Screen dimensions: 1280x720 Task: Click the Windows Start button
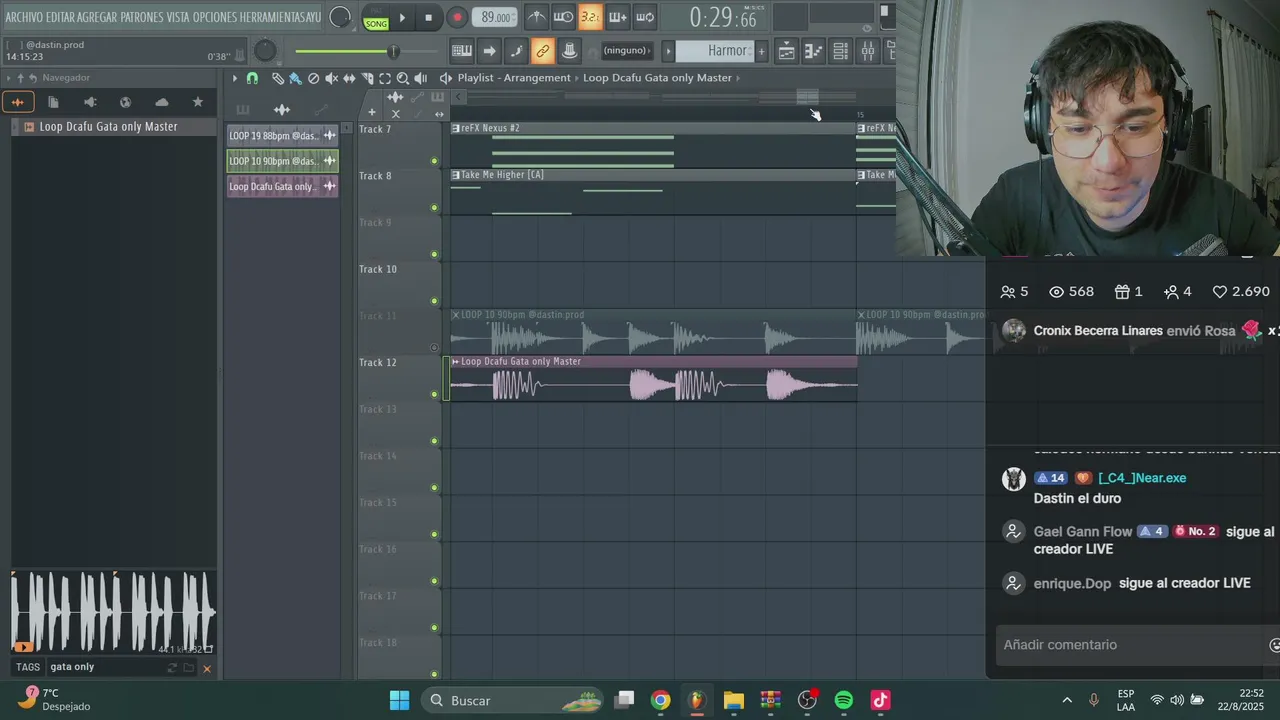coord(399,700)
